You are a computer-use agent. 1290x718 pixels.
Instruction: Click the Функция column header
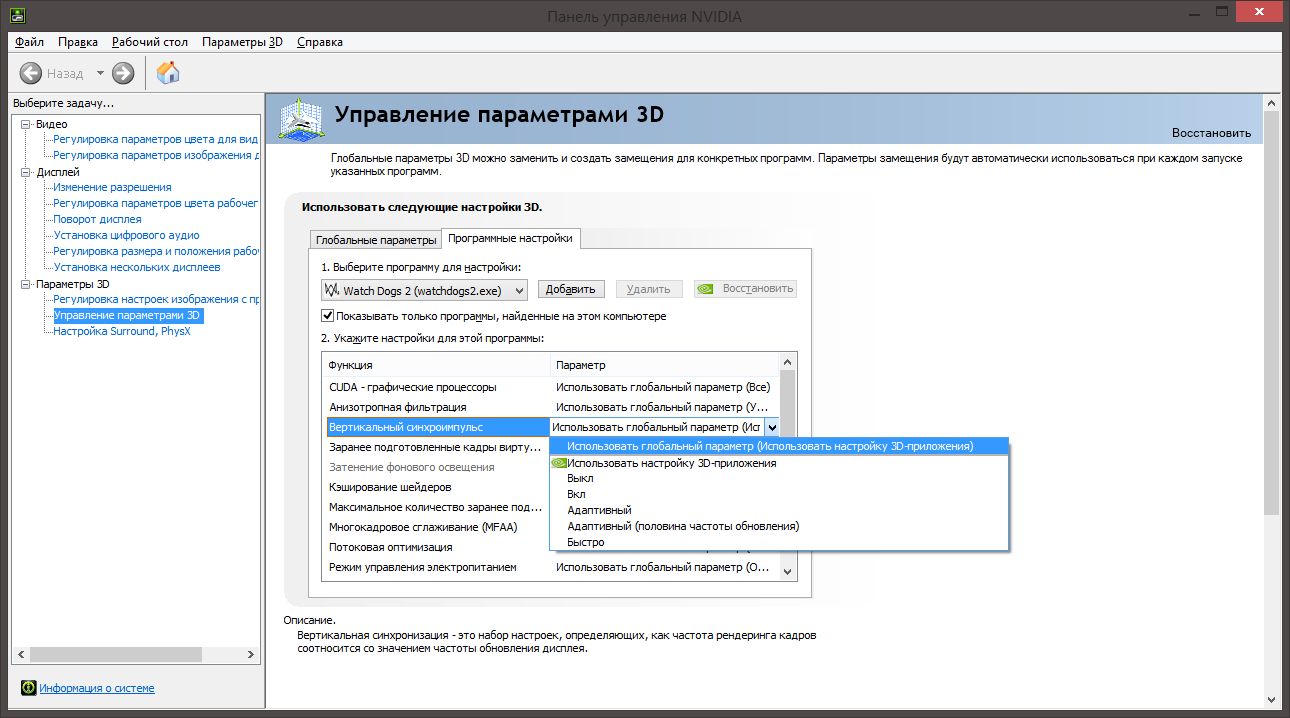(437, 365)
